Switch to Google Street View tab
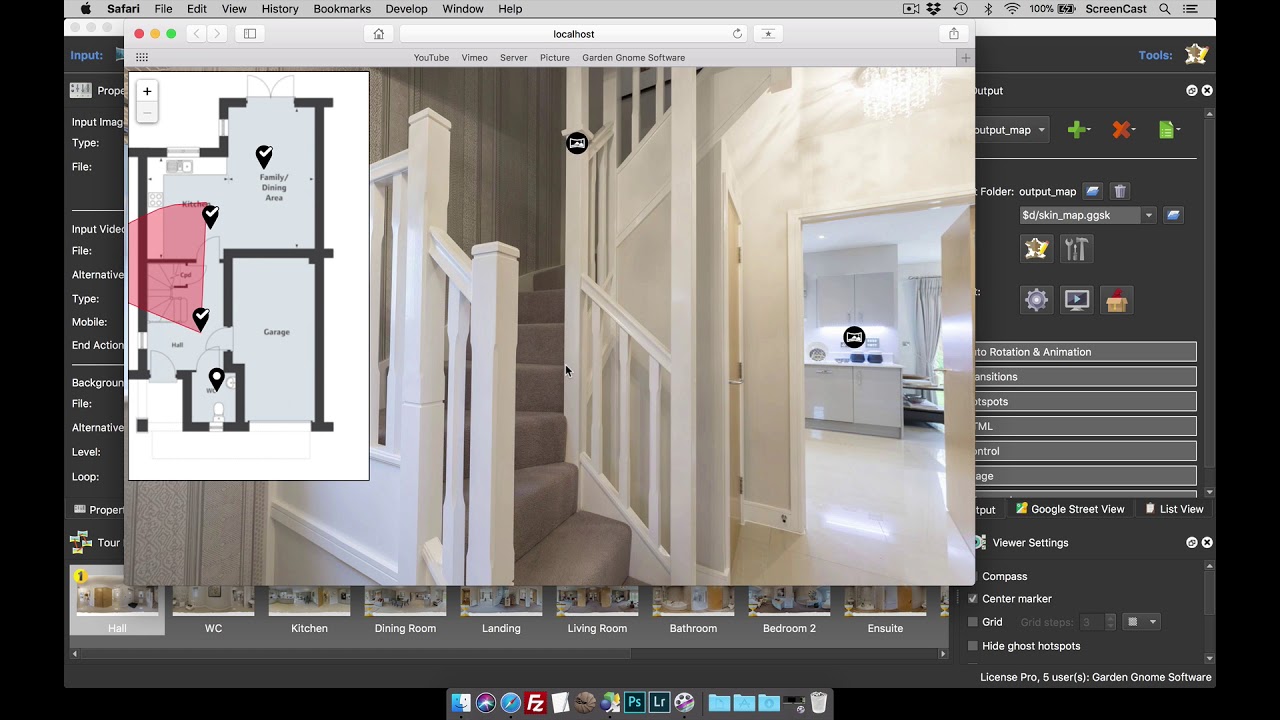The width and height of the screenshot is (1280, 720). tap(1070, 509)
